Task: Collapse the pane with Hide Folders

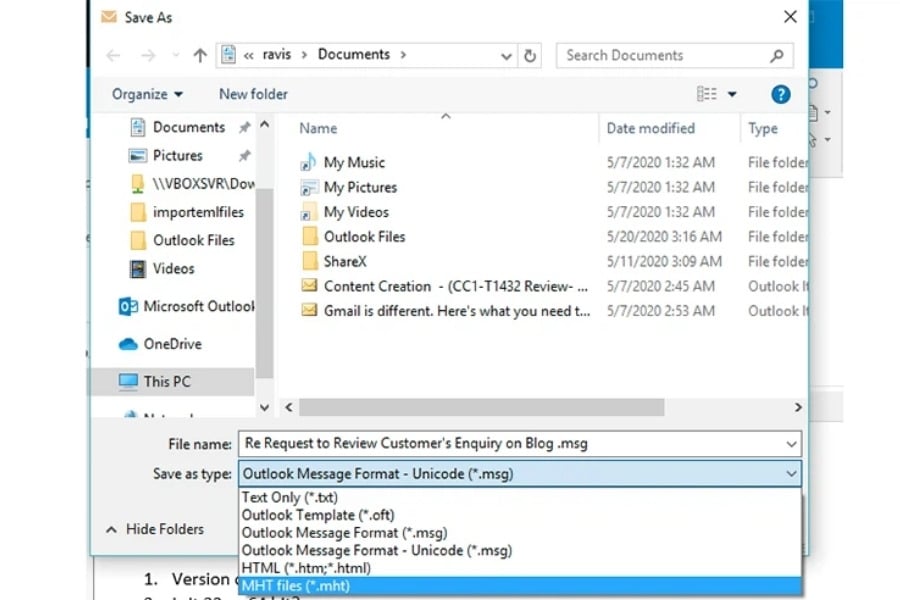Action: coord(155,529)
